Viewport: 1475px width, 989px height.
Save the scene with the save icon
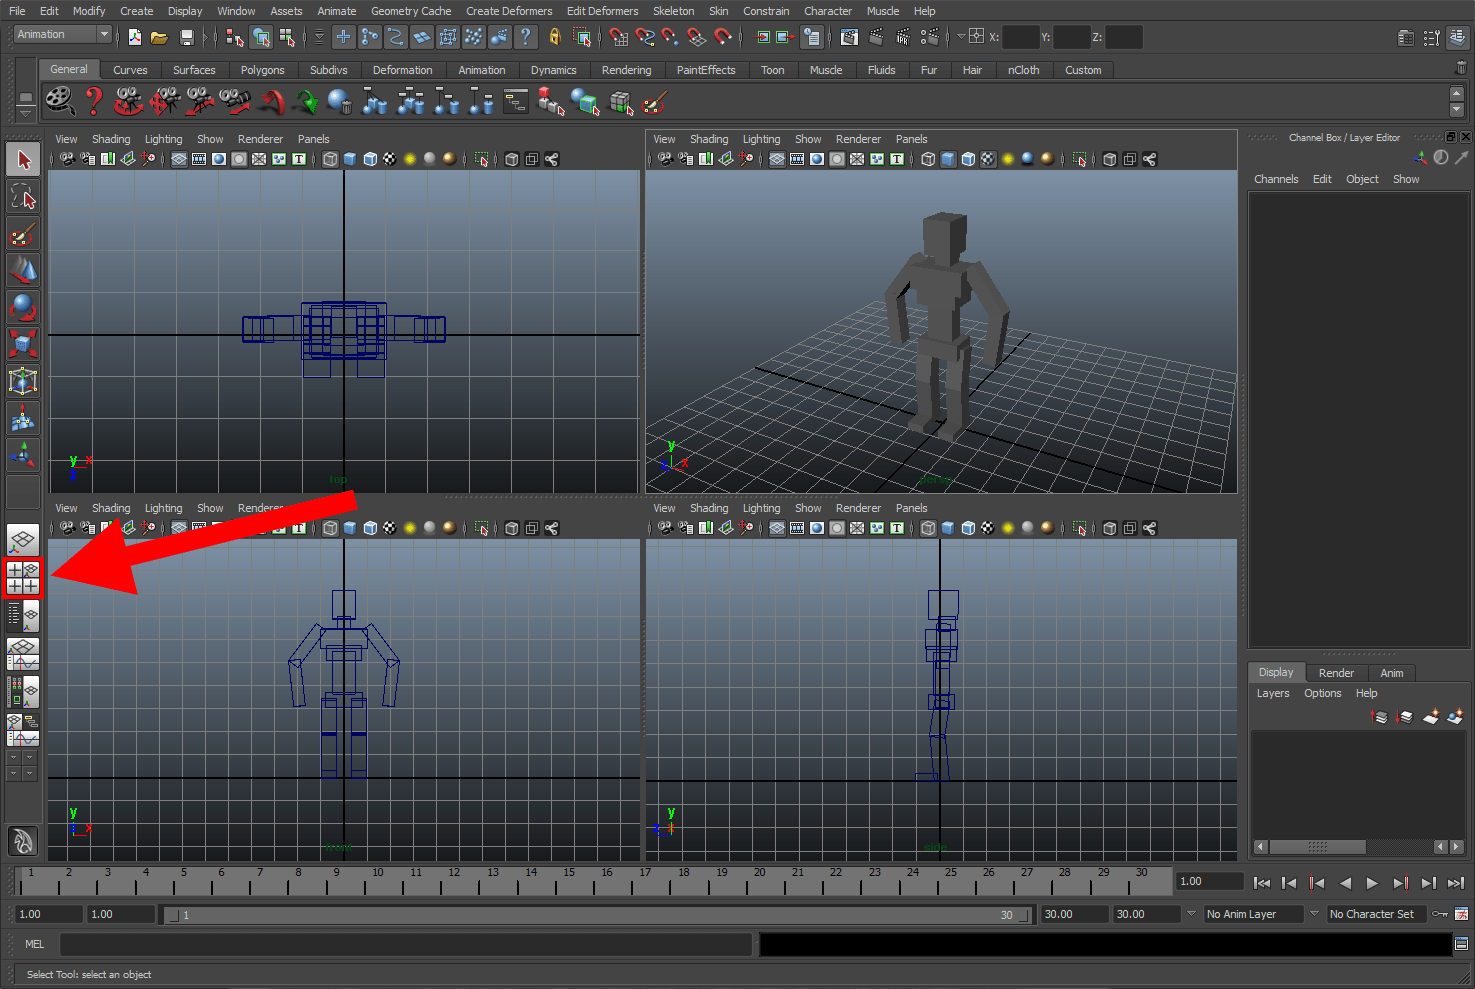pos(187,37)
